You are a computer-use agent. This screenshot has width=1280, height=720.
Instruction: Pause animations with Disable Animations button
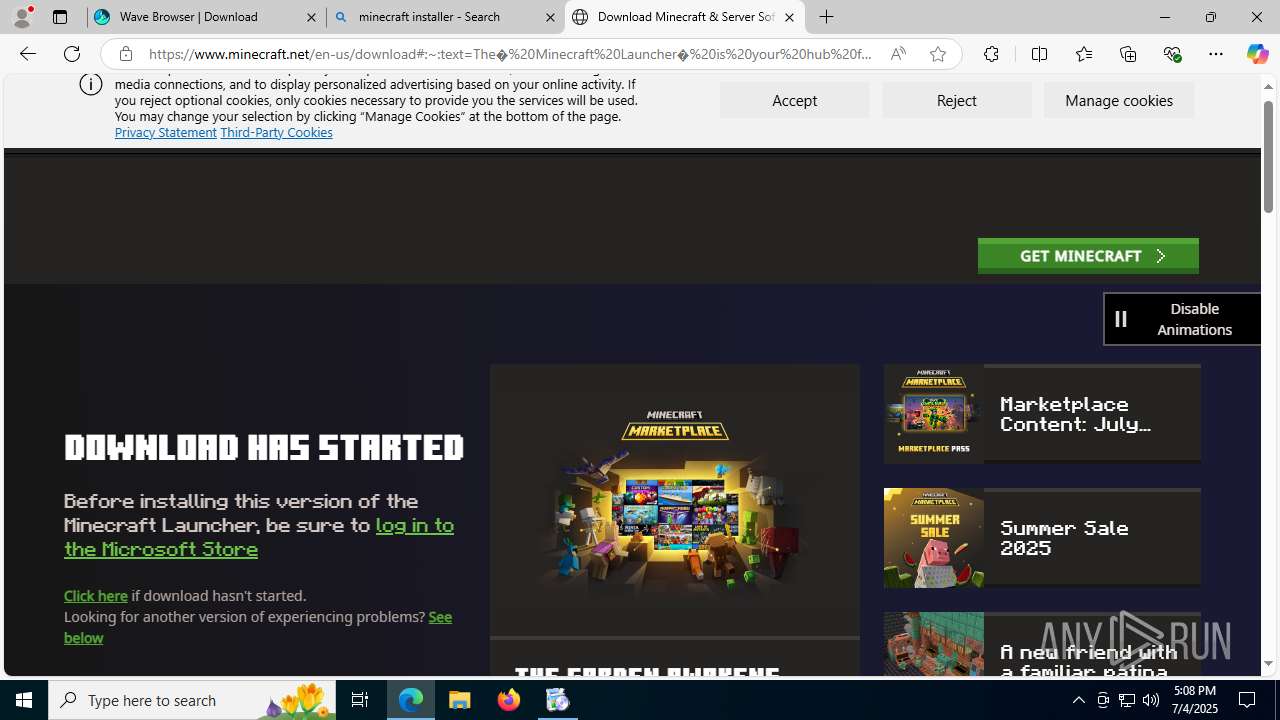coord(1182,319)
